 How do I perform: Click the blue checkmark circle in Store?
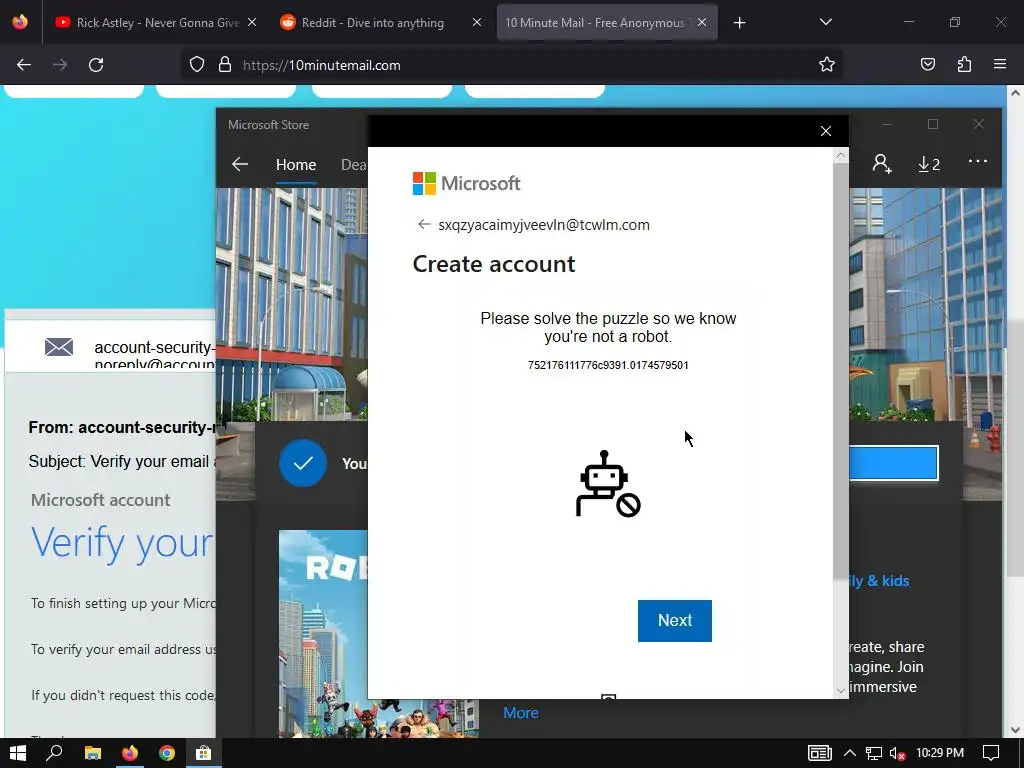(x=302, y=463)
